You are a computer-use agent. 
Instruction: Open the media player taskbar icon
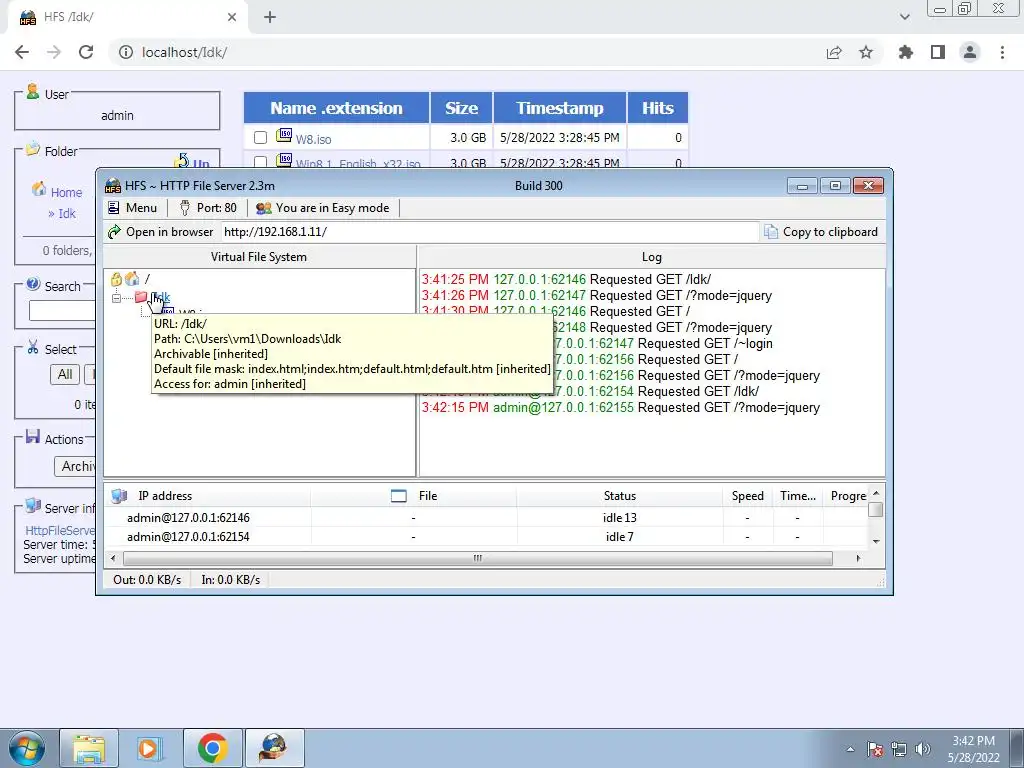pos(148,748)
